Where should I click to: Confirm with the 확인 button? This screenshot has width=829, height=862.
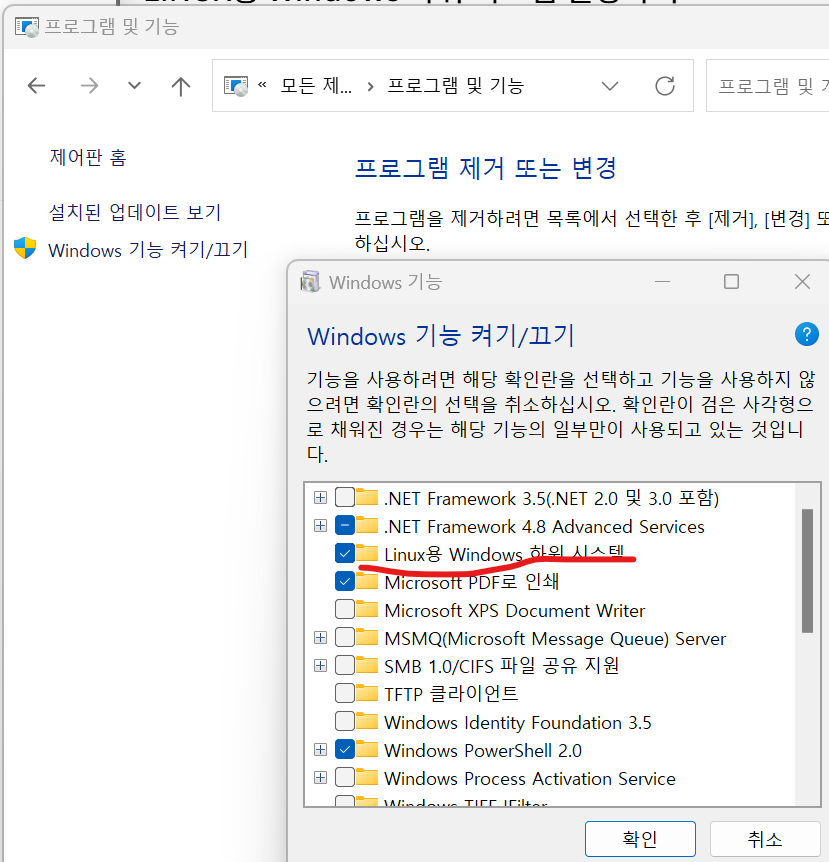[640, 839]
